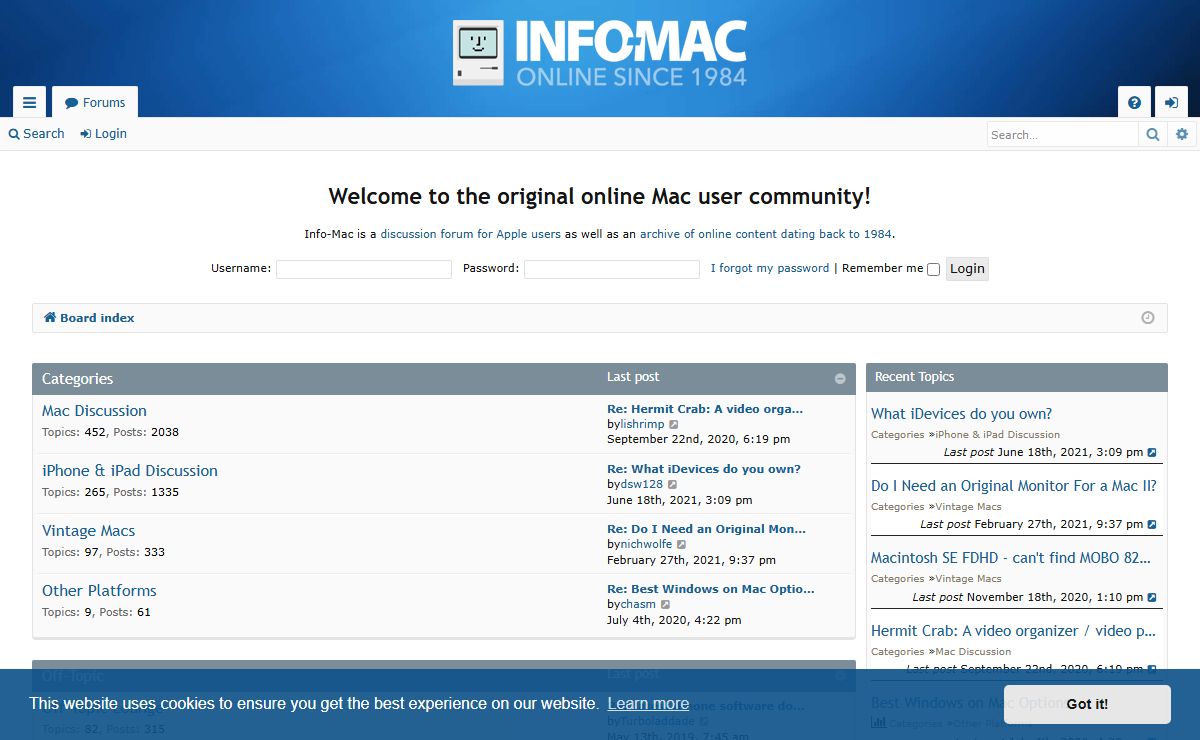View nichwolfe's user profile
Image resolution: width=1200 pixels, height=740 pixels.
click(646, 544)
